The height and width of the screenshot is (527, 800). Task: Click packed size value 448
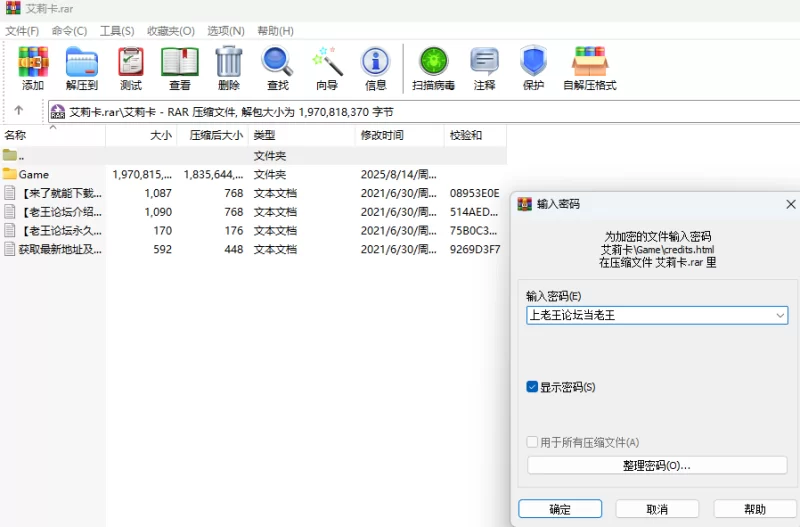pyautogui.click(x=234, y=249)
